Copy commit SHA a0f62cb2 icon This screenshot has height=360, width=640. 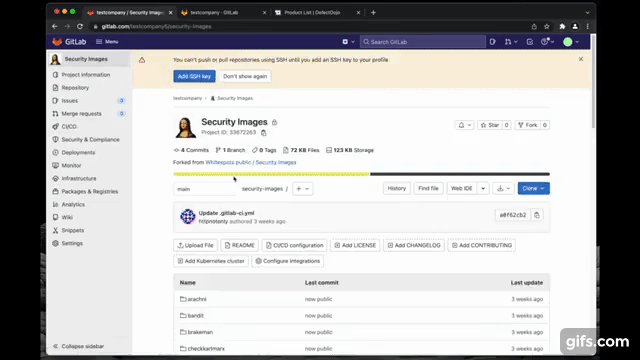click(x=537, y=215)
